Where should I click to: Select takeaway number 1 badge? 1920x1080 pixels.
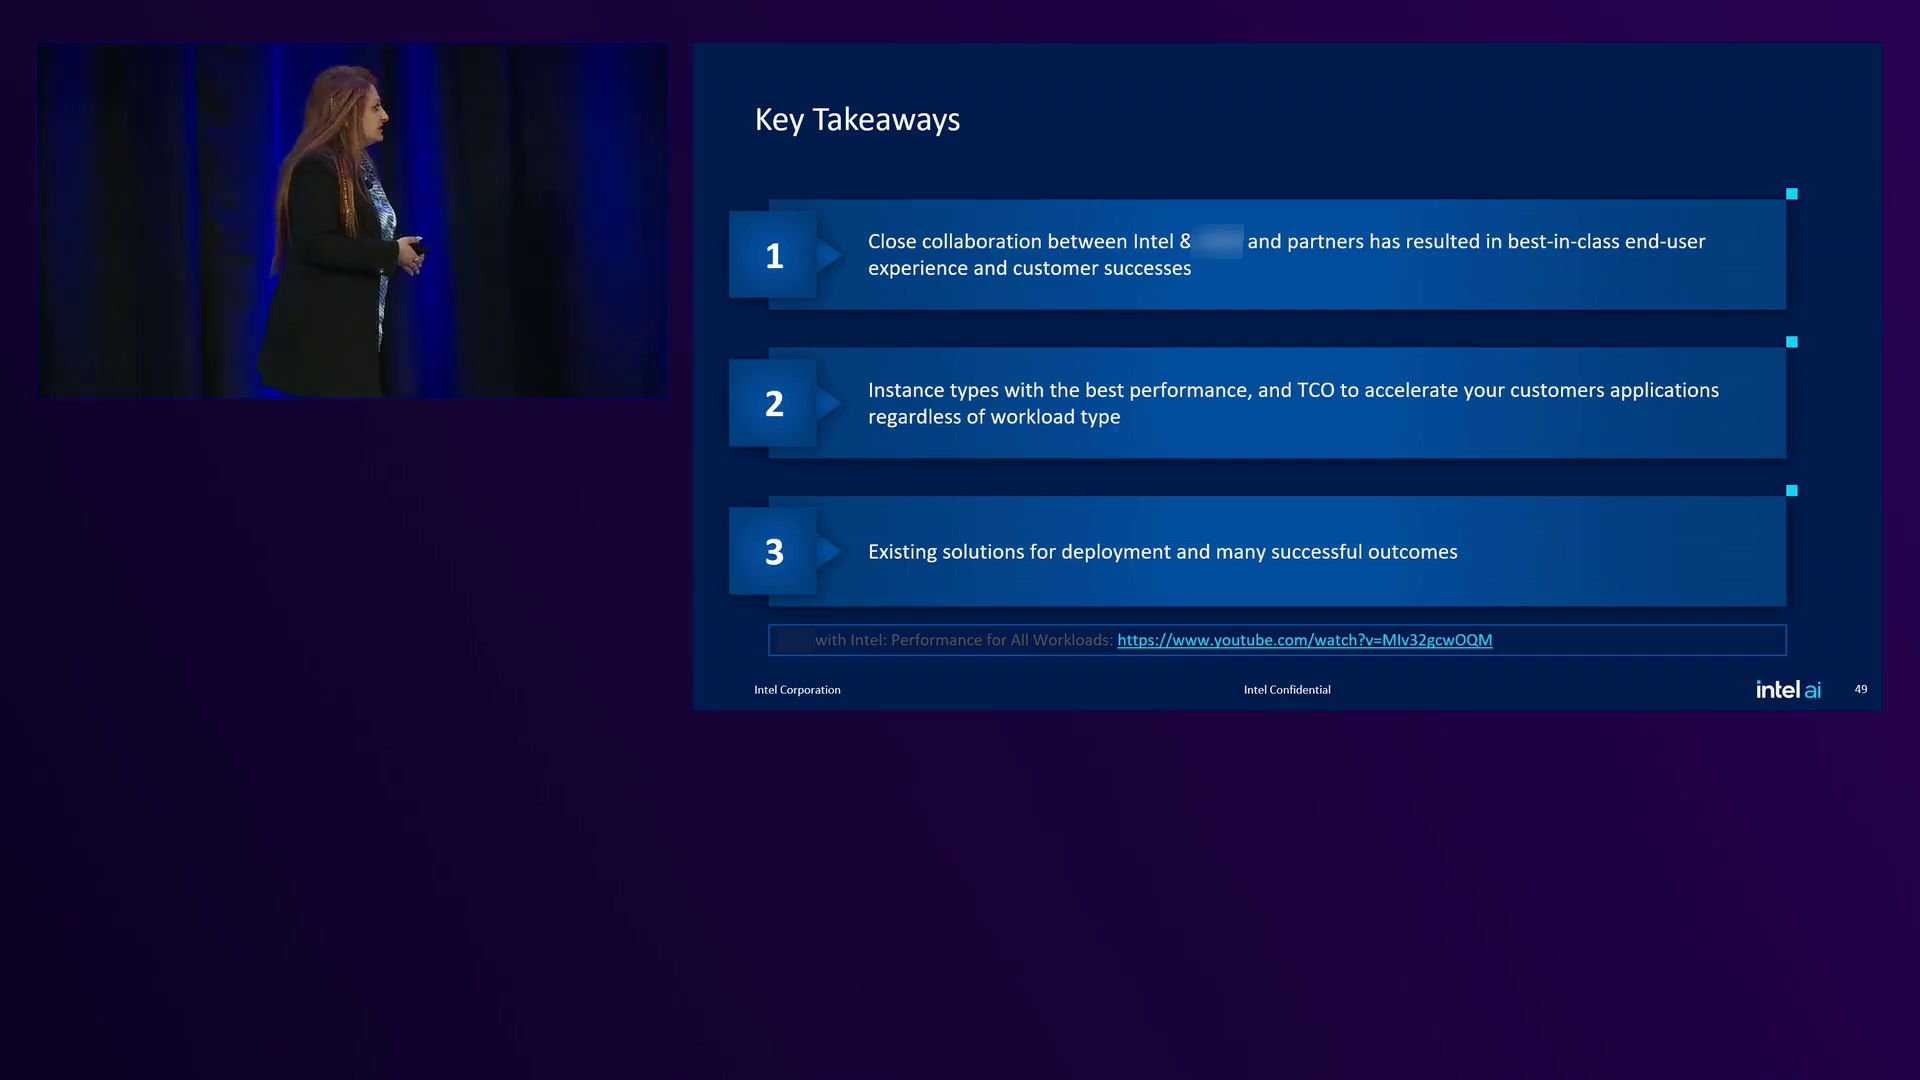(x=773, y=255)
